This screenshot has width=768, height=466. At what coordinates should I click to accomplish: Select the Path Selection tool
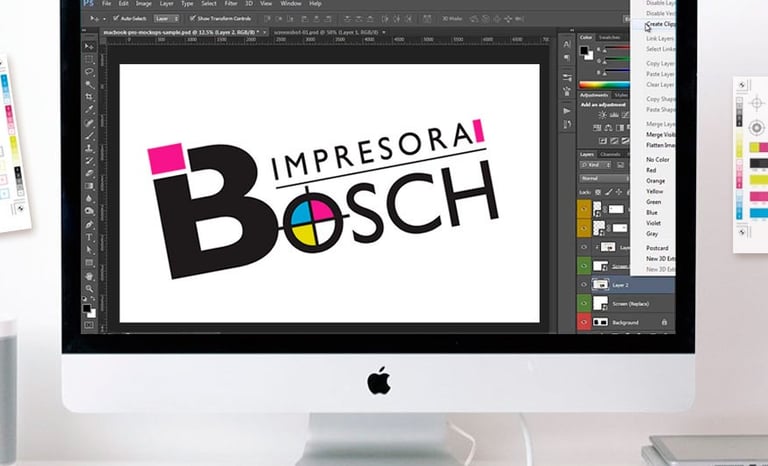89,250
